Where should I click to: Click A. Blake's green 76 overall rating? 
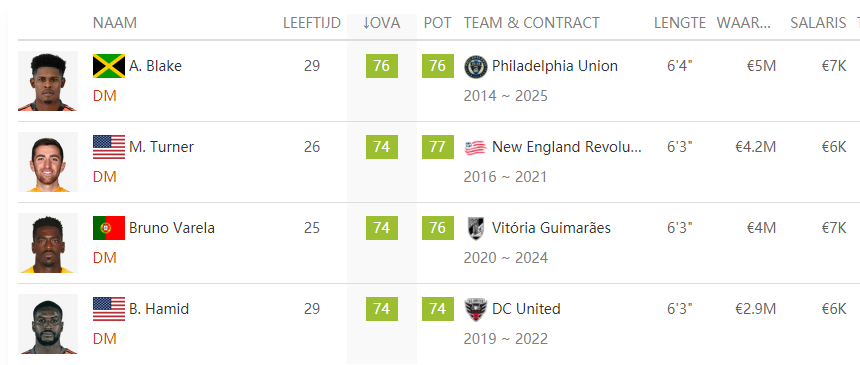[382, 66]
